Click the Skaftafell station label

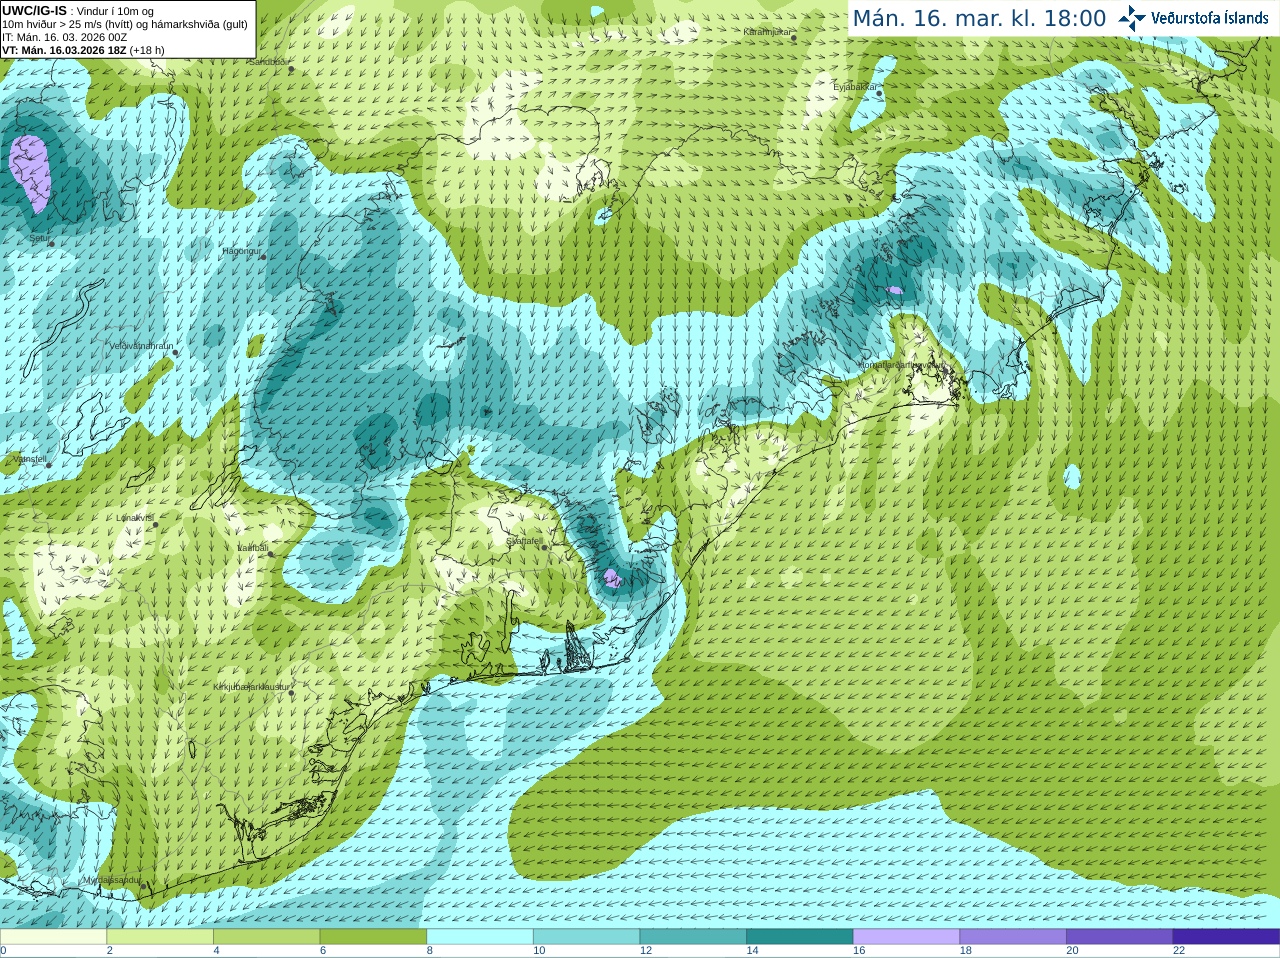(524, 541)
